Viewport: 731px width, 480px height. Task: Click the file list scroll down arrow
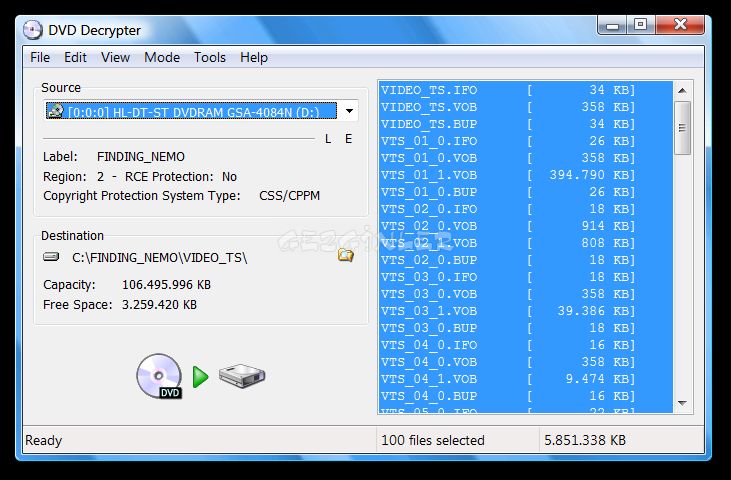click(x=683, y=403)
